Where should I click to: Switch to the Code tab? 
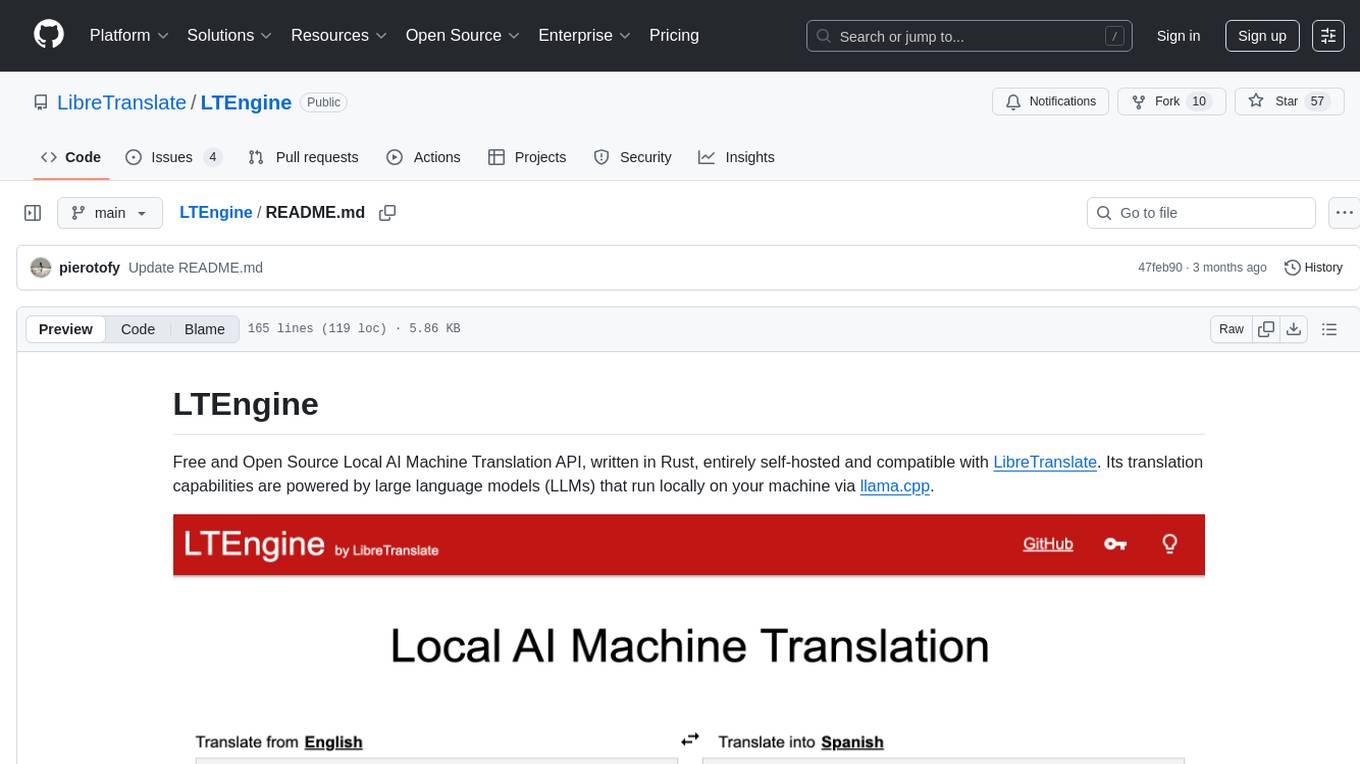71,157
